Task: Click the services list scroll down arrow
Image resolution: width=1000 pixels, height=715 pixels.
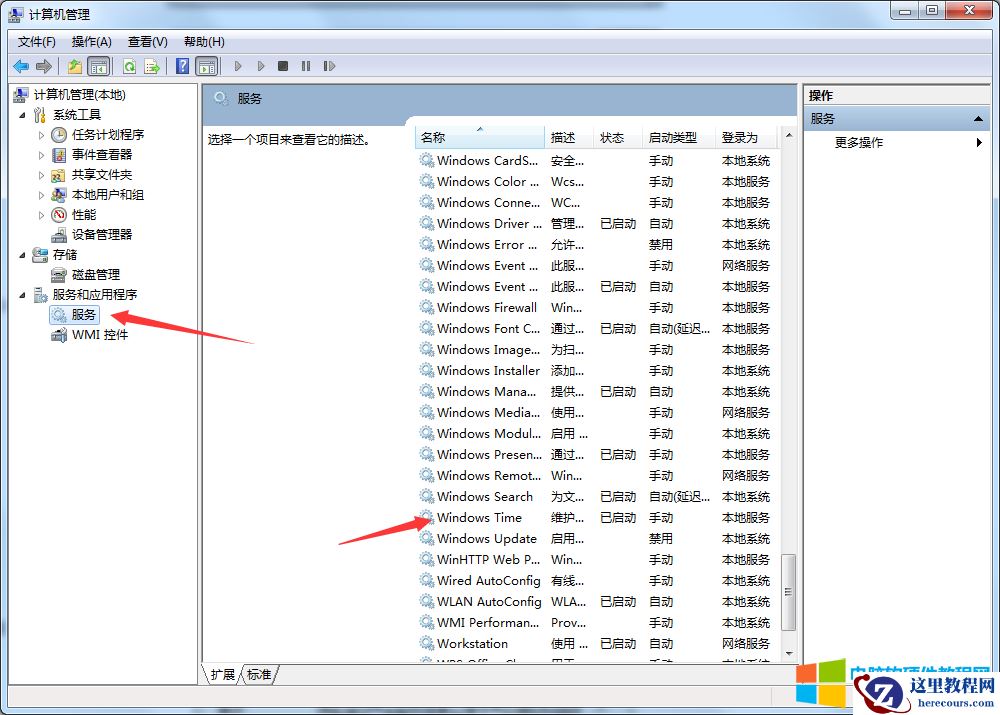Action: [789, 653]
